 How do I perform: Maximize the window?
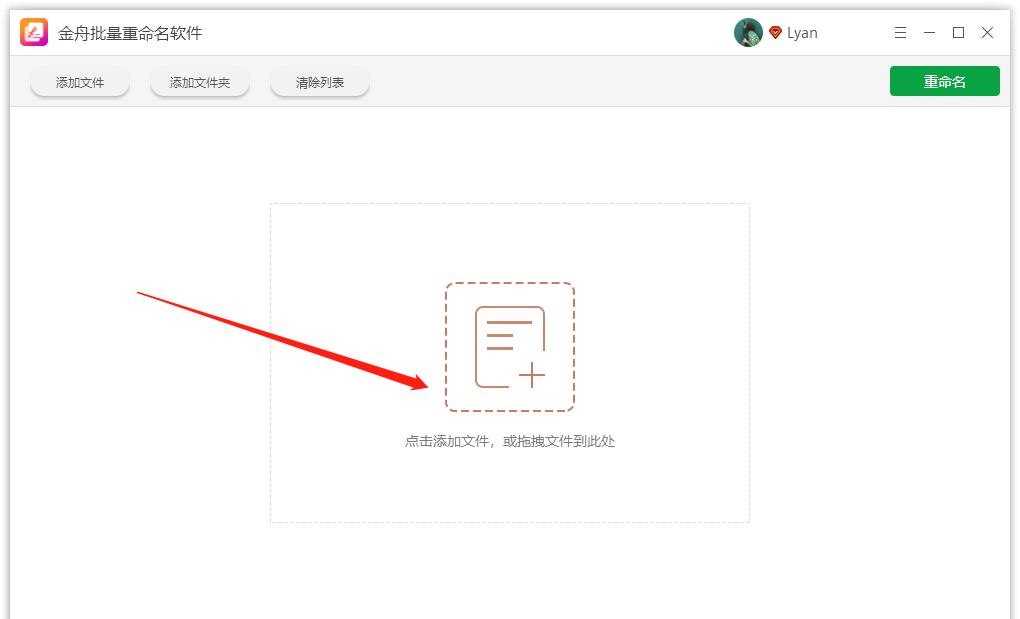point(958,33)
